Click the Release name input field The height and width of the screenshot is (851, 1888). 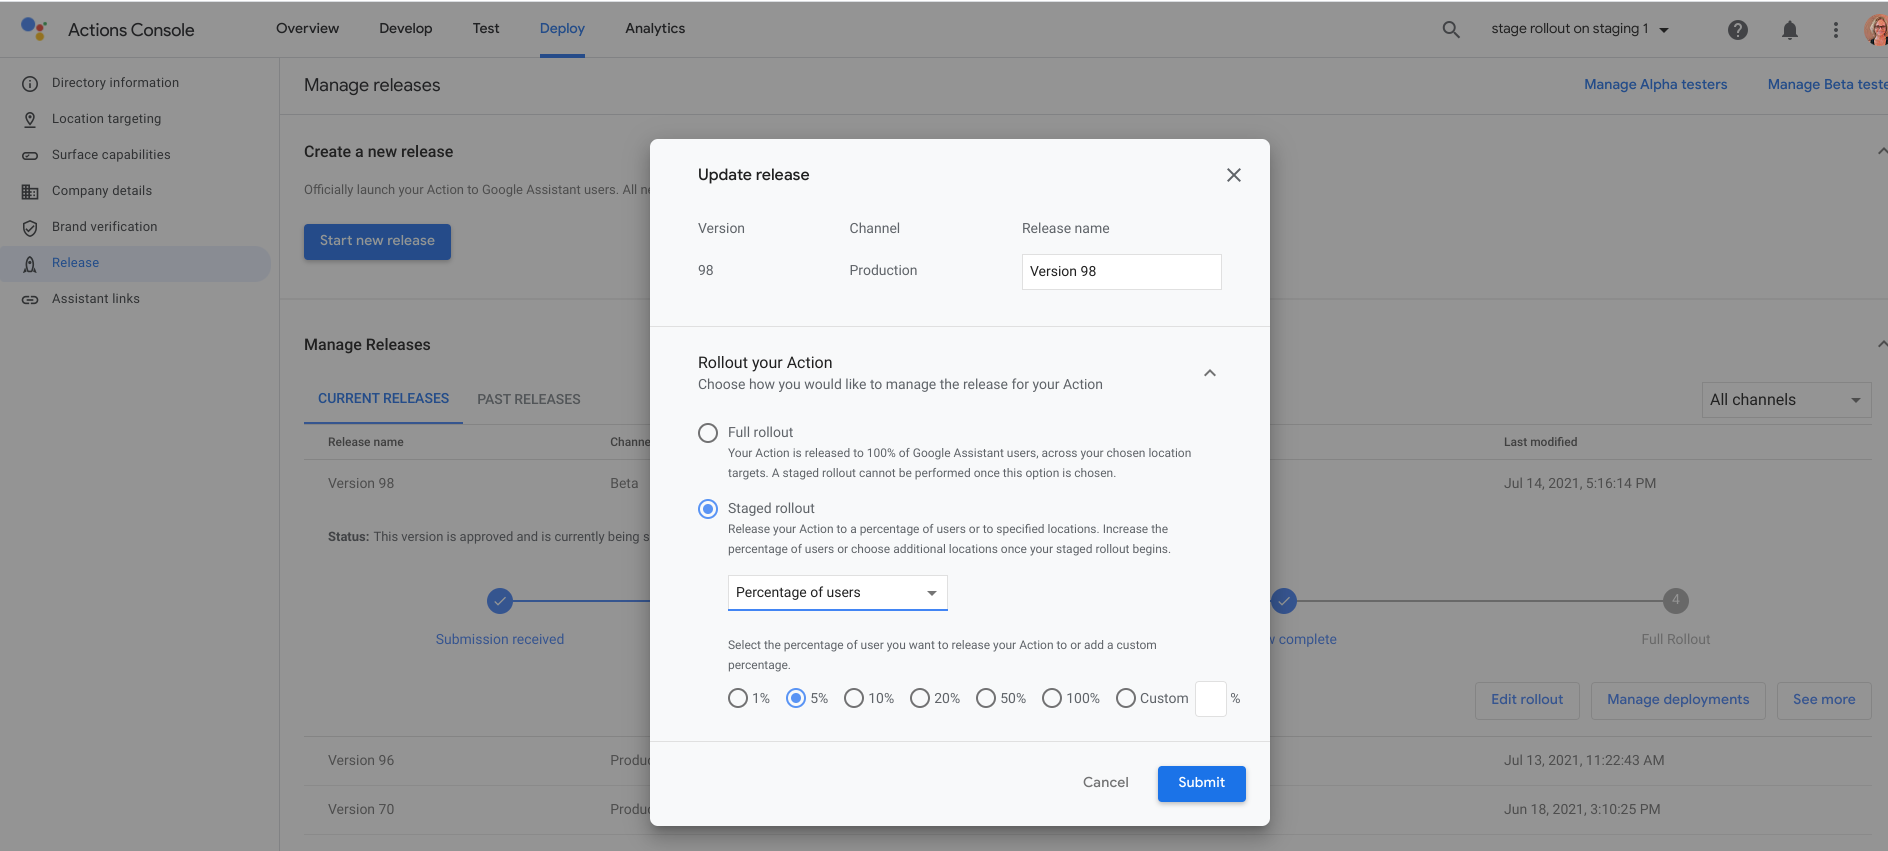coord(1121,272)
